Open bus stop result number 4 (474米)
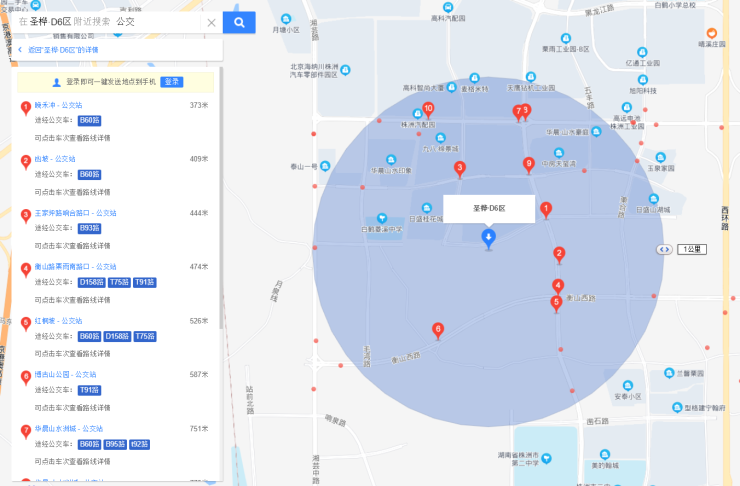The width and height of the screenshot is (740, 486). pyautogui.click(x=76, y=267)
